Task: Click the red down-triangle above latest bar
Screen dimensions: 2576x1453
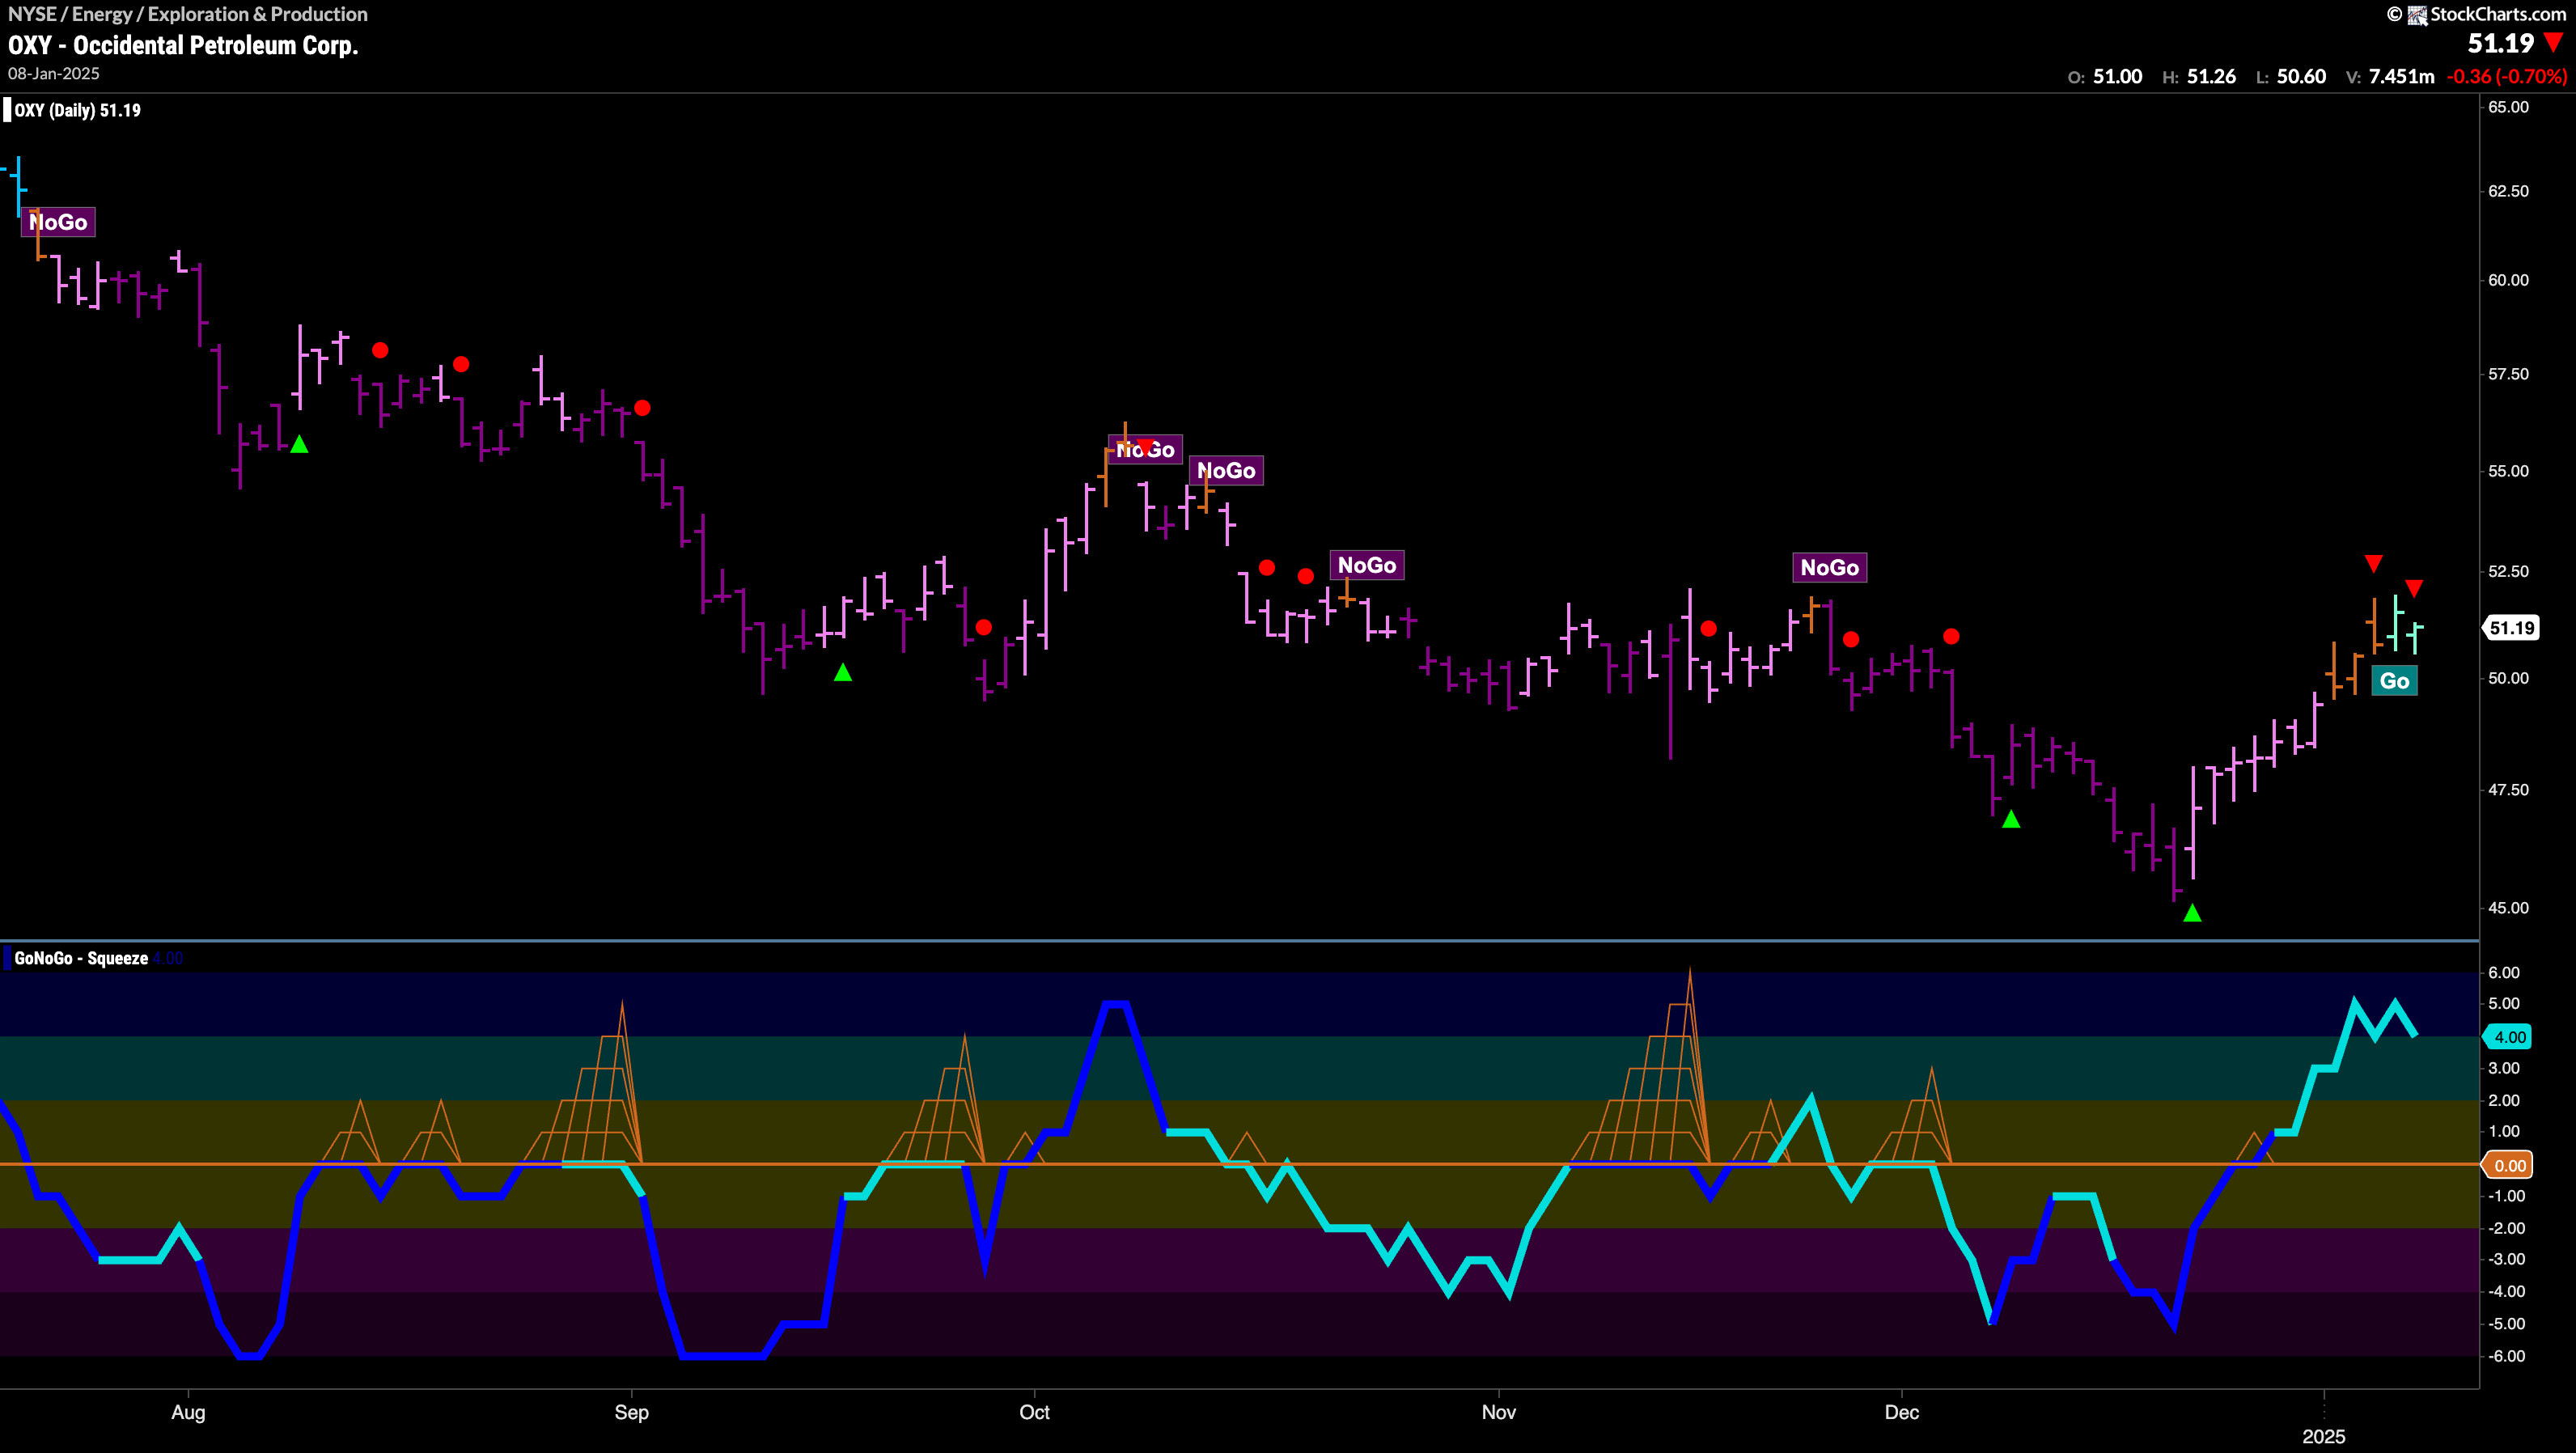Action: 2414,588
